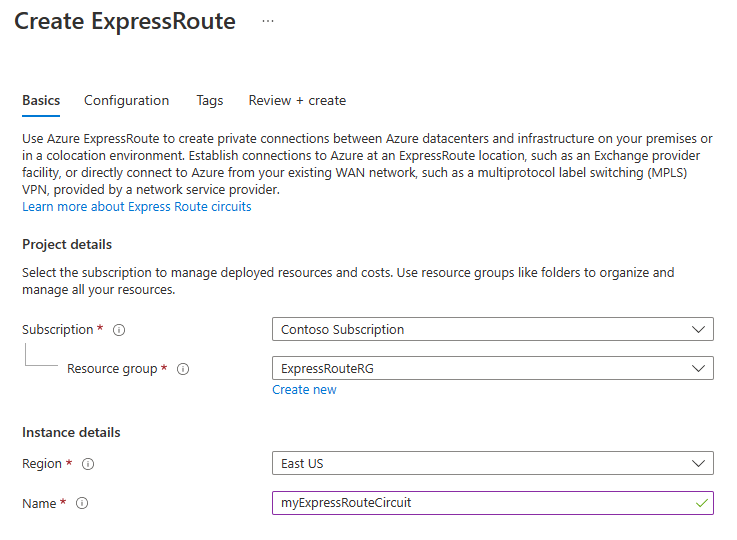Click the Region info icon

point(88,464)
